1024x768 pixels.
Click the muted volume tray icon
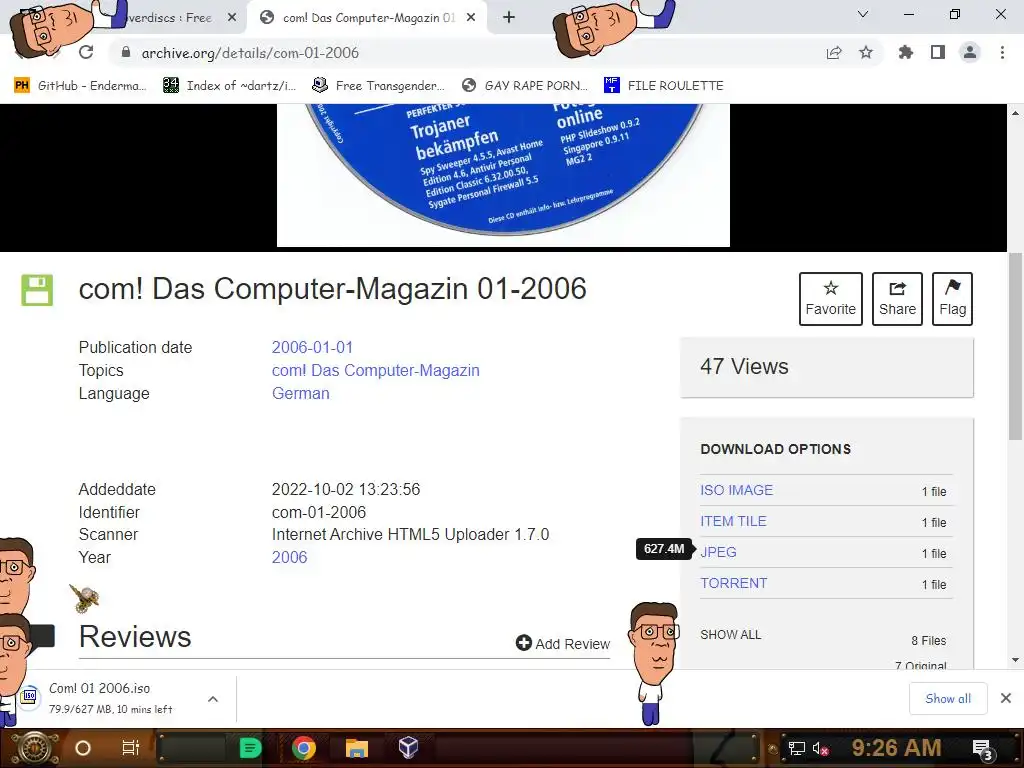(x=820, y=748)
